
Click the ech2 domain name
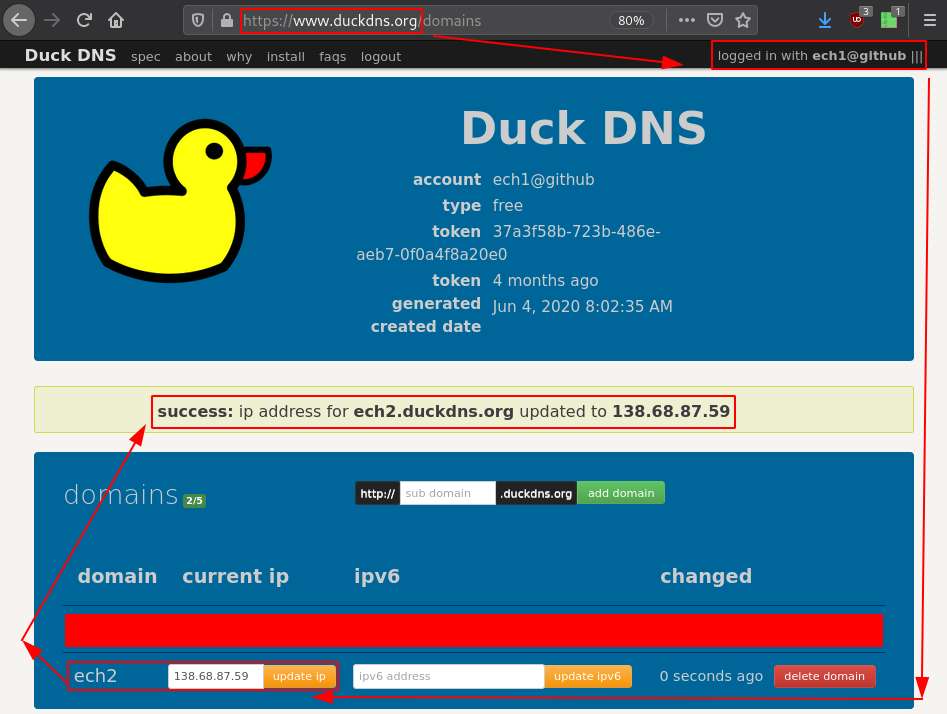(x=95, y=676)
